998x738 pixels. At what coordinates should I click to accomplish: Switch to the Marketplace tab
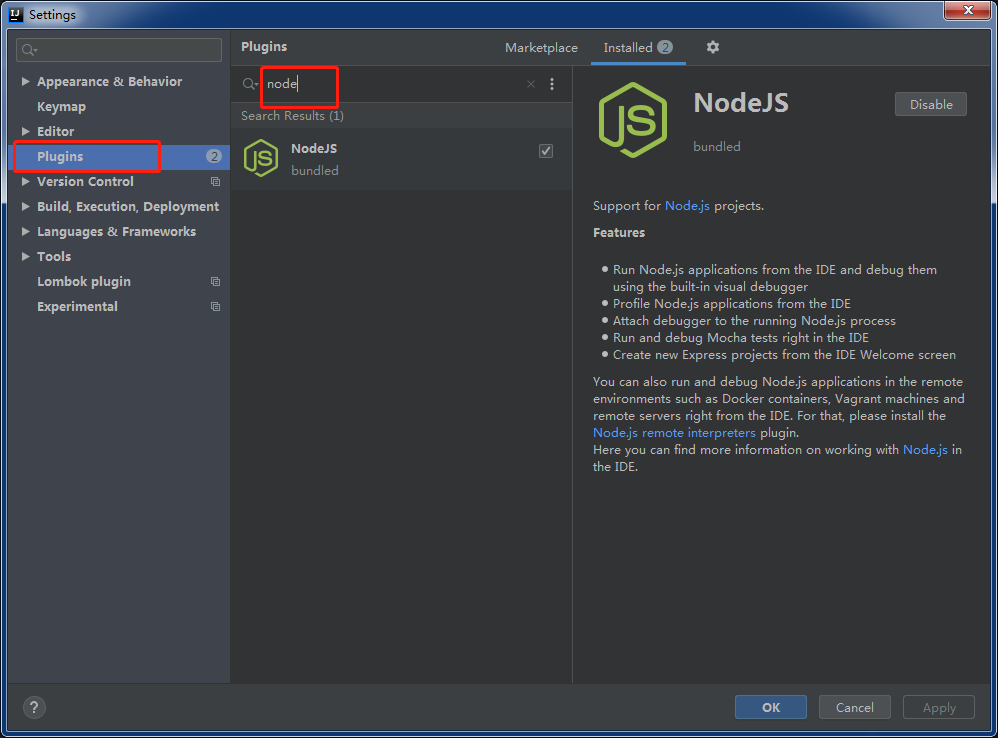(541, 48)
